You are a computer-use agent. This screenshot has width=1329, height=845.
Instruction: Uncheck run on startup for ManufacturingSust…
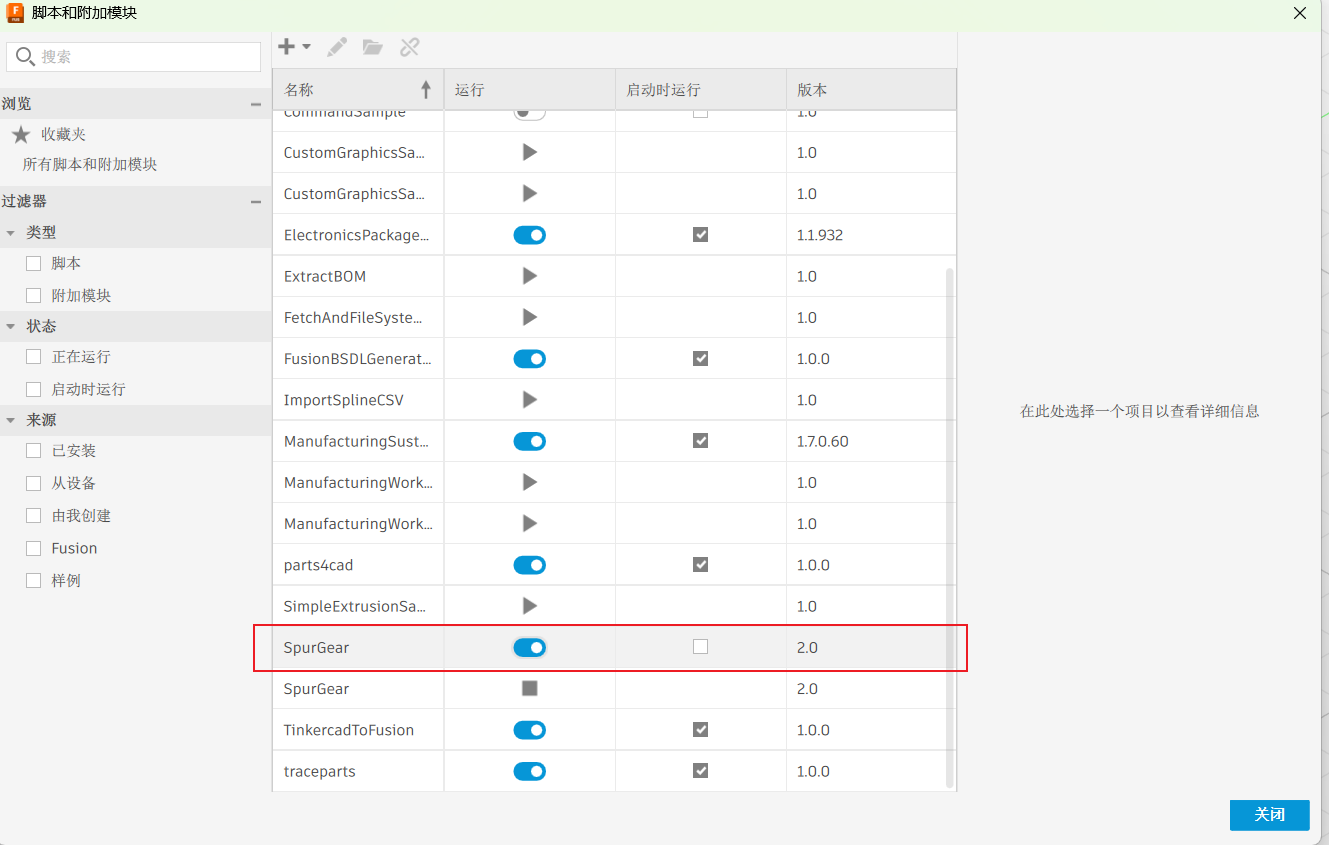click(700, 441)
